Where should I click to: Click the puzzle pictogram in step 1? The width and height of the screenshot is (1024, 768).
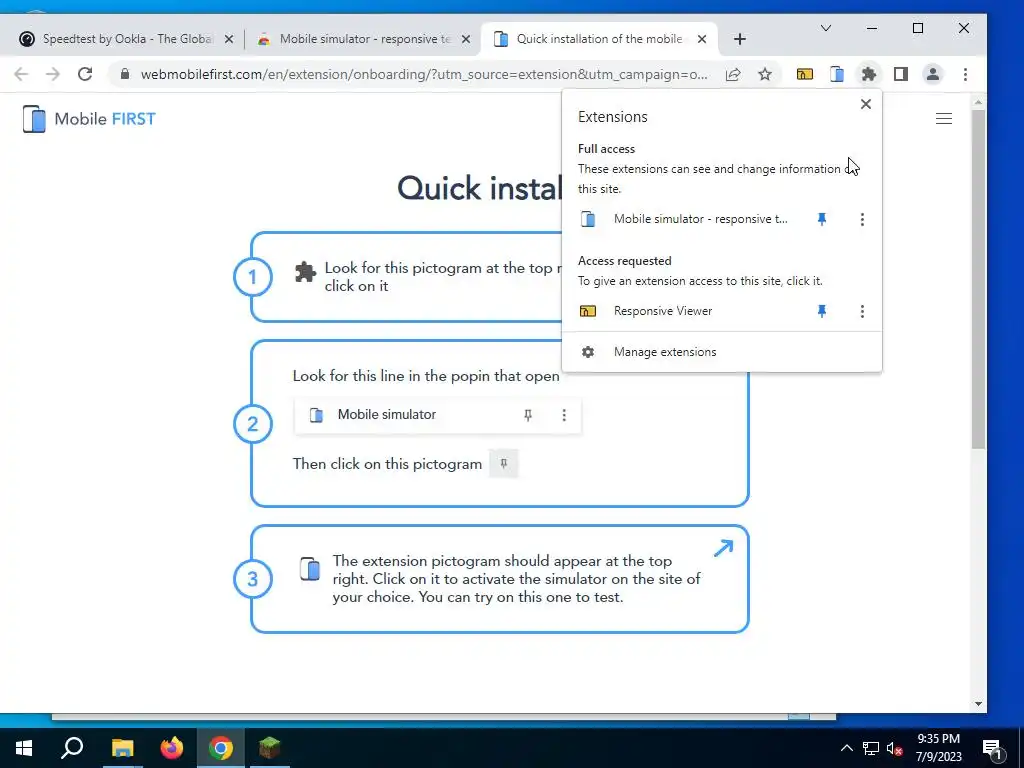click(x=305, y=271)
